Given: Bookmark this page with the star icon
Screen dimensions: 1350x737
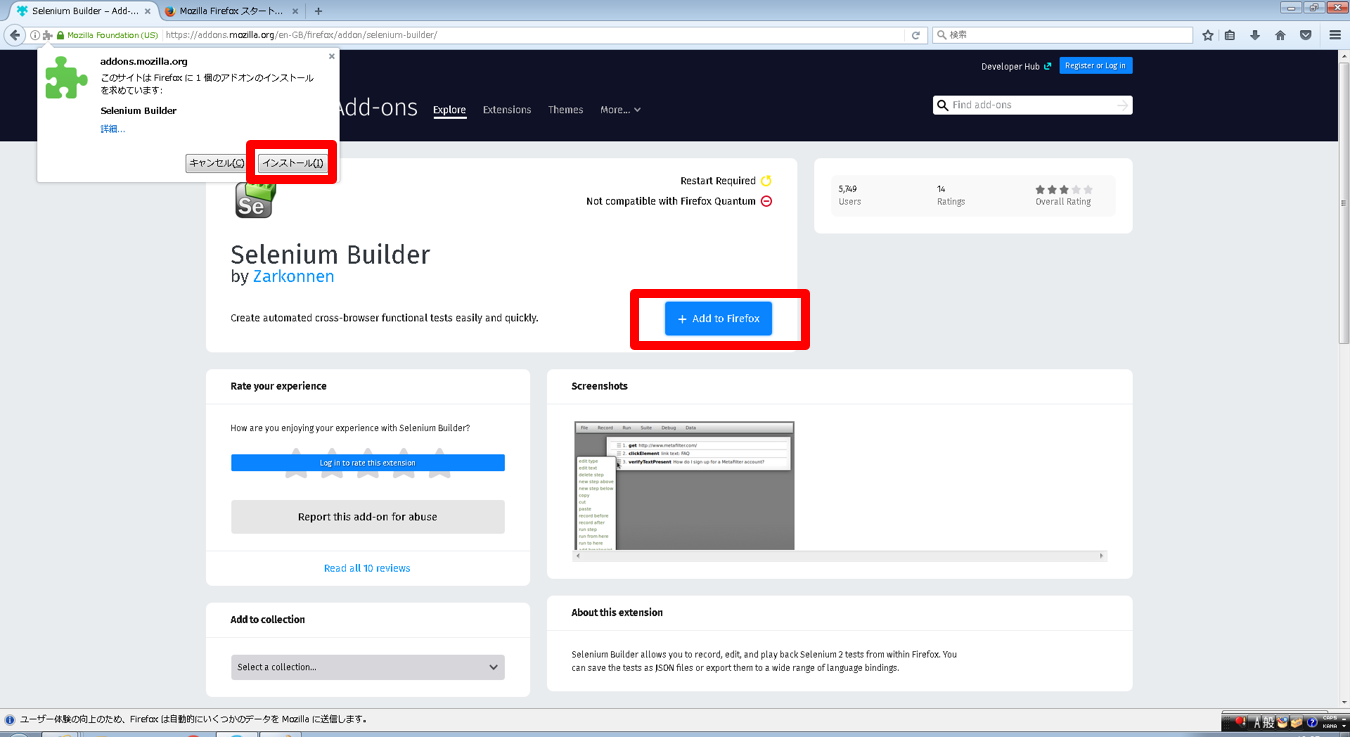Looking at the screenshot, I should pos(1208,35).
